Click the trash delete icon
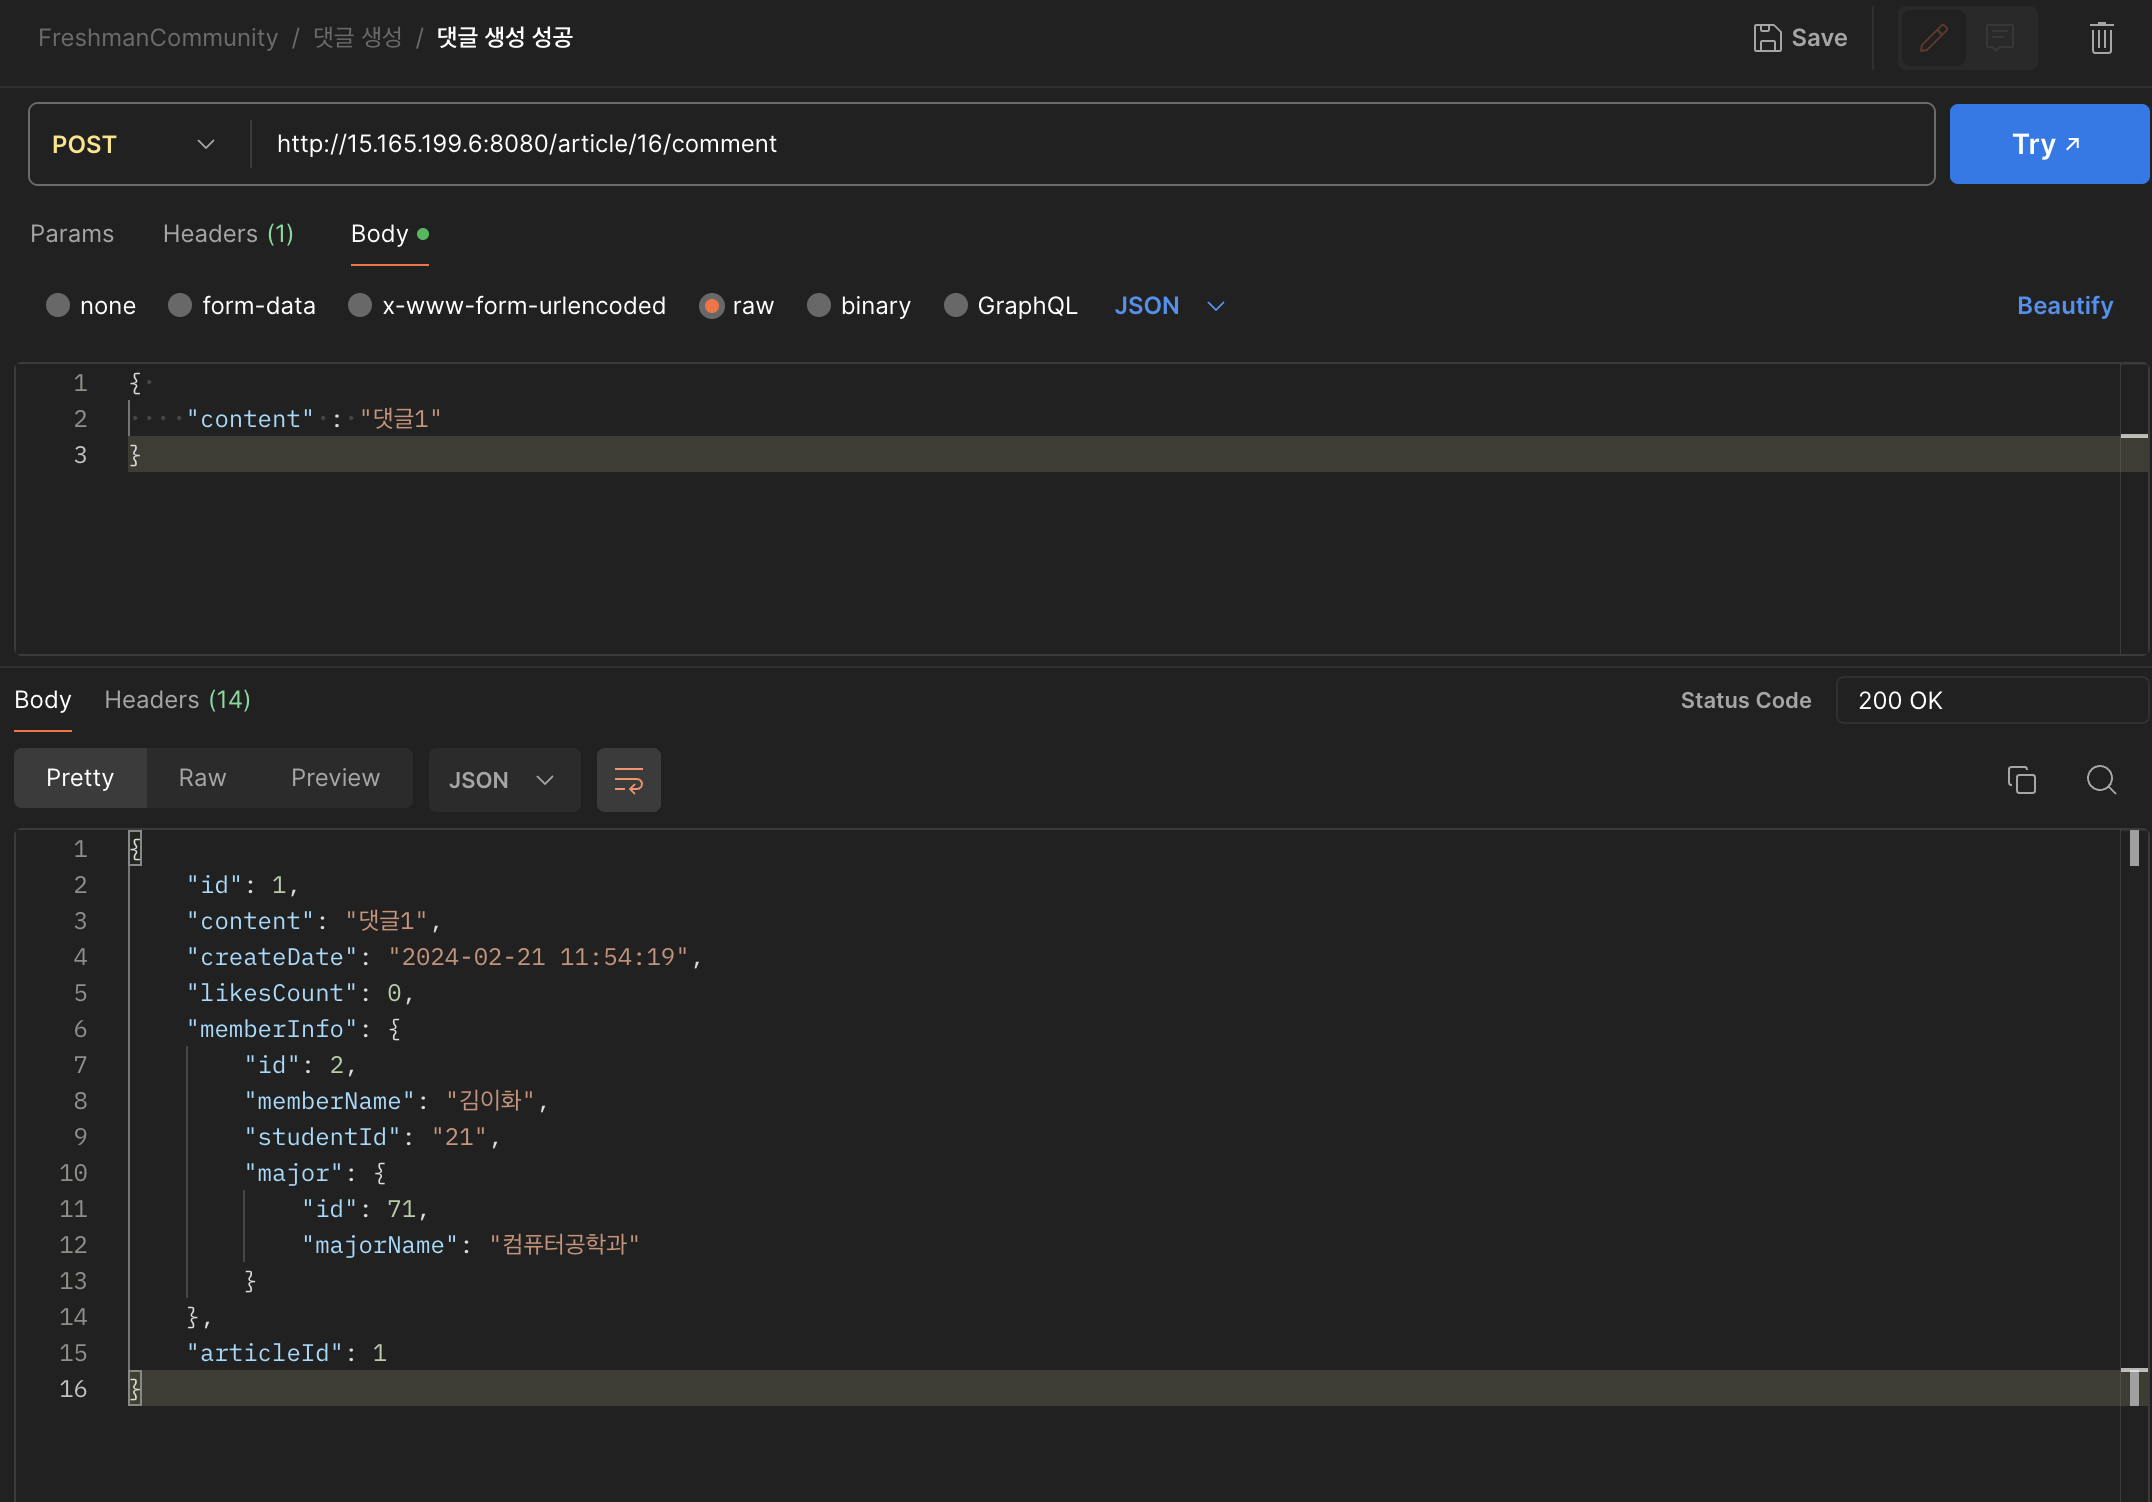Screen dimensions: 2152x1502 point(2101,38)
